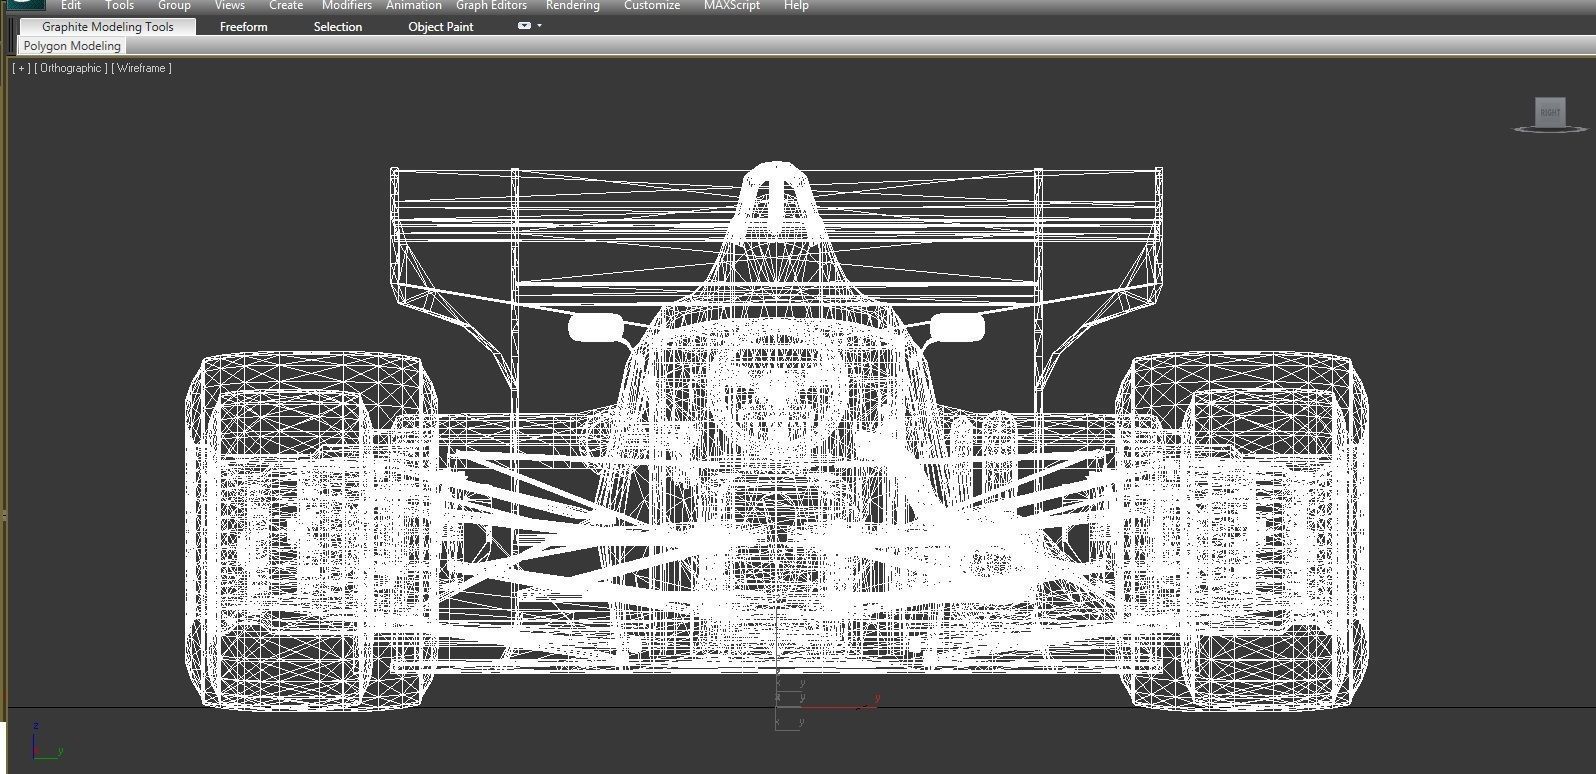Open the Animation menu
Screen dimensions: 1596x774
click(x=414, y=5)
